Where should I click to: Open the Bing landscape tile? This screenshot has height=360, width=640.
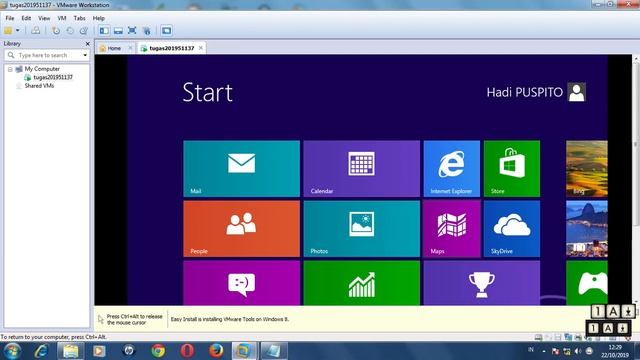[587, 169]
